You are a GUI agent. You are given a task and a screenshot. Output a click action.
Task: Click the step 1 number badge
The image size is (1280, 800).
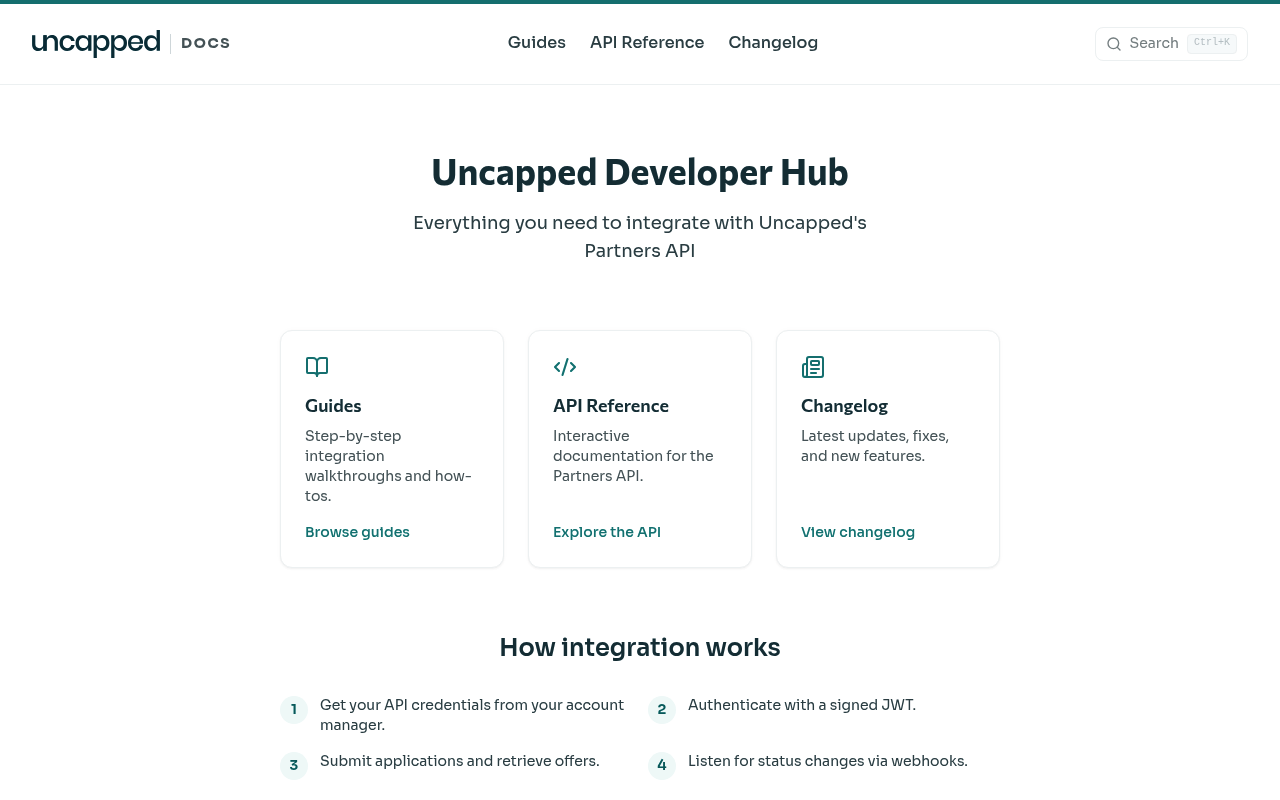(294, 710)
